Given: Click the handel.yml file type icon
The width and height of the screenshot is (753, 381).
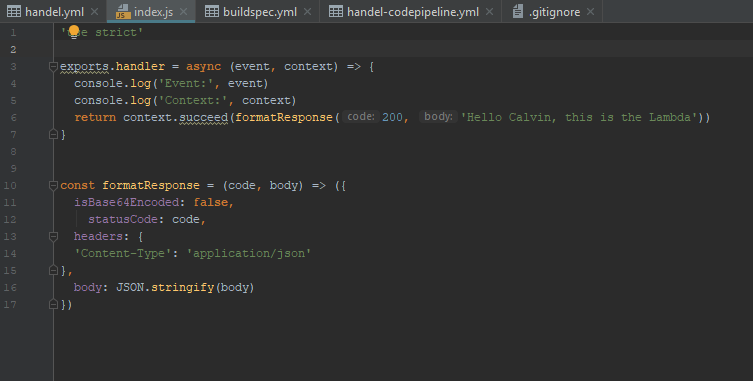Looking at the screenshot, I should point(14,12).
